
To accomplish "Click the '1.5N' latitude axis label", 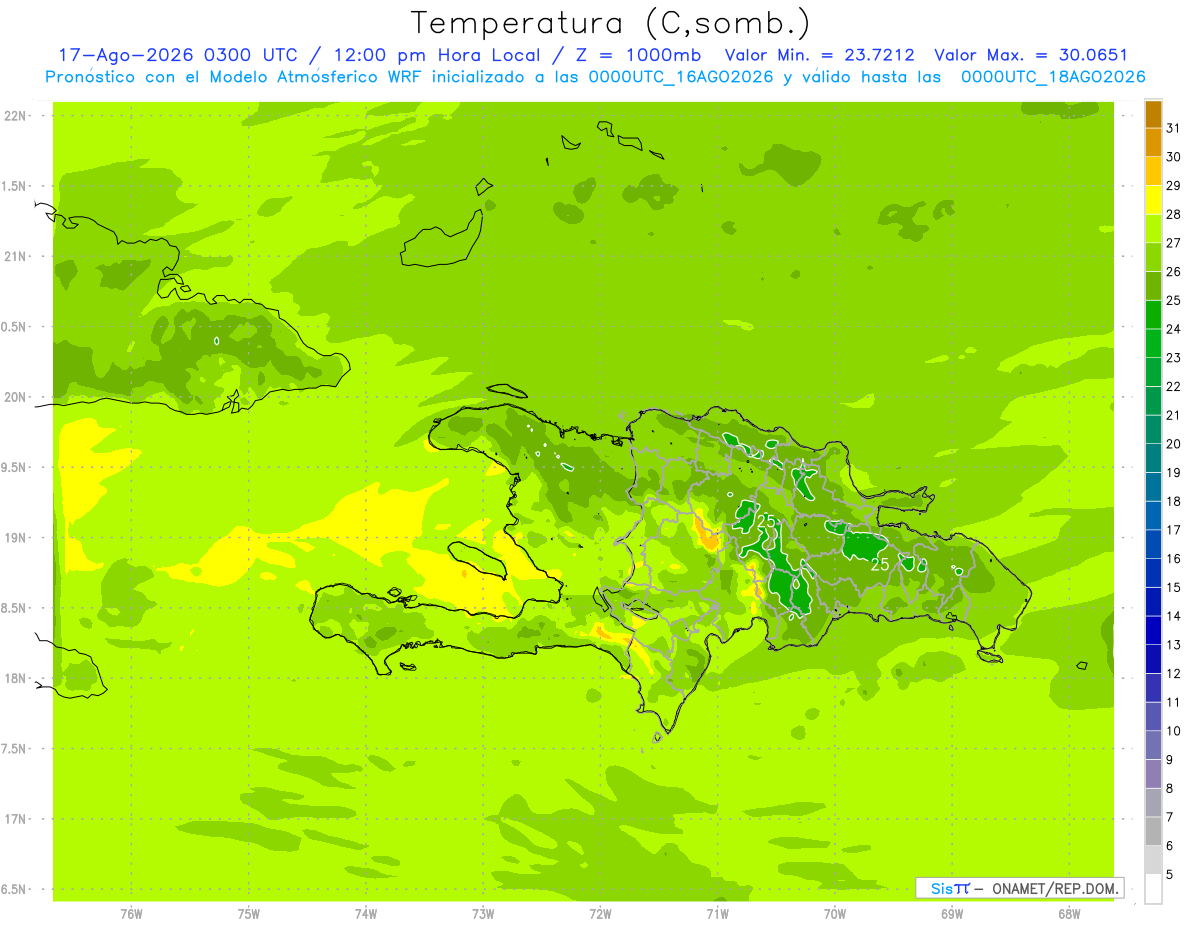I will tap(15, 186).
